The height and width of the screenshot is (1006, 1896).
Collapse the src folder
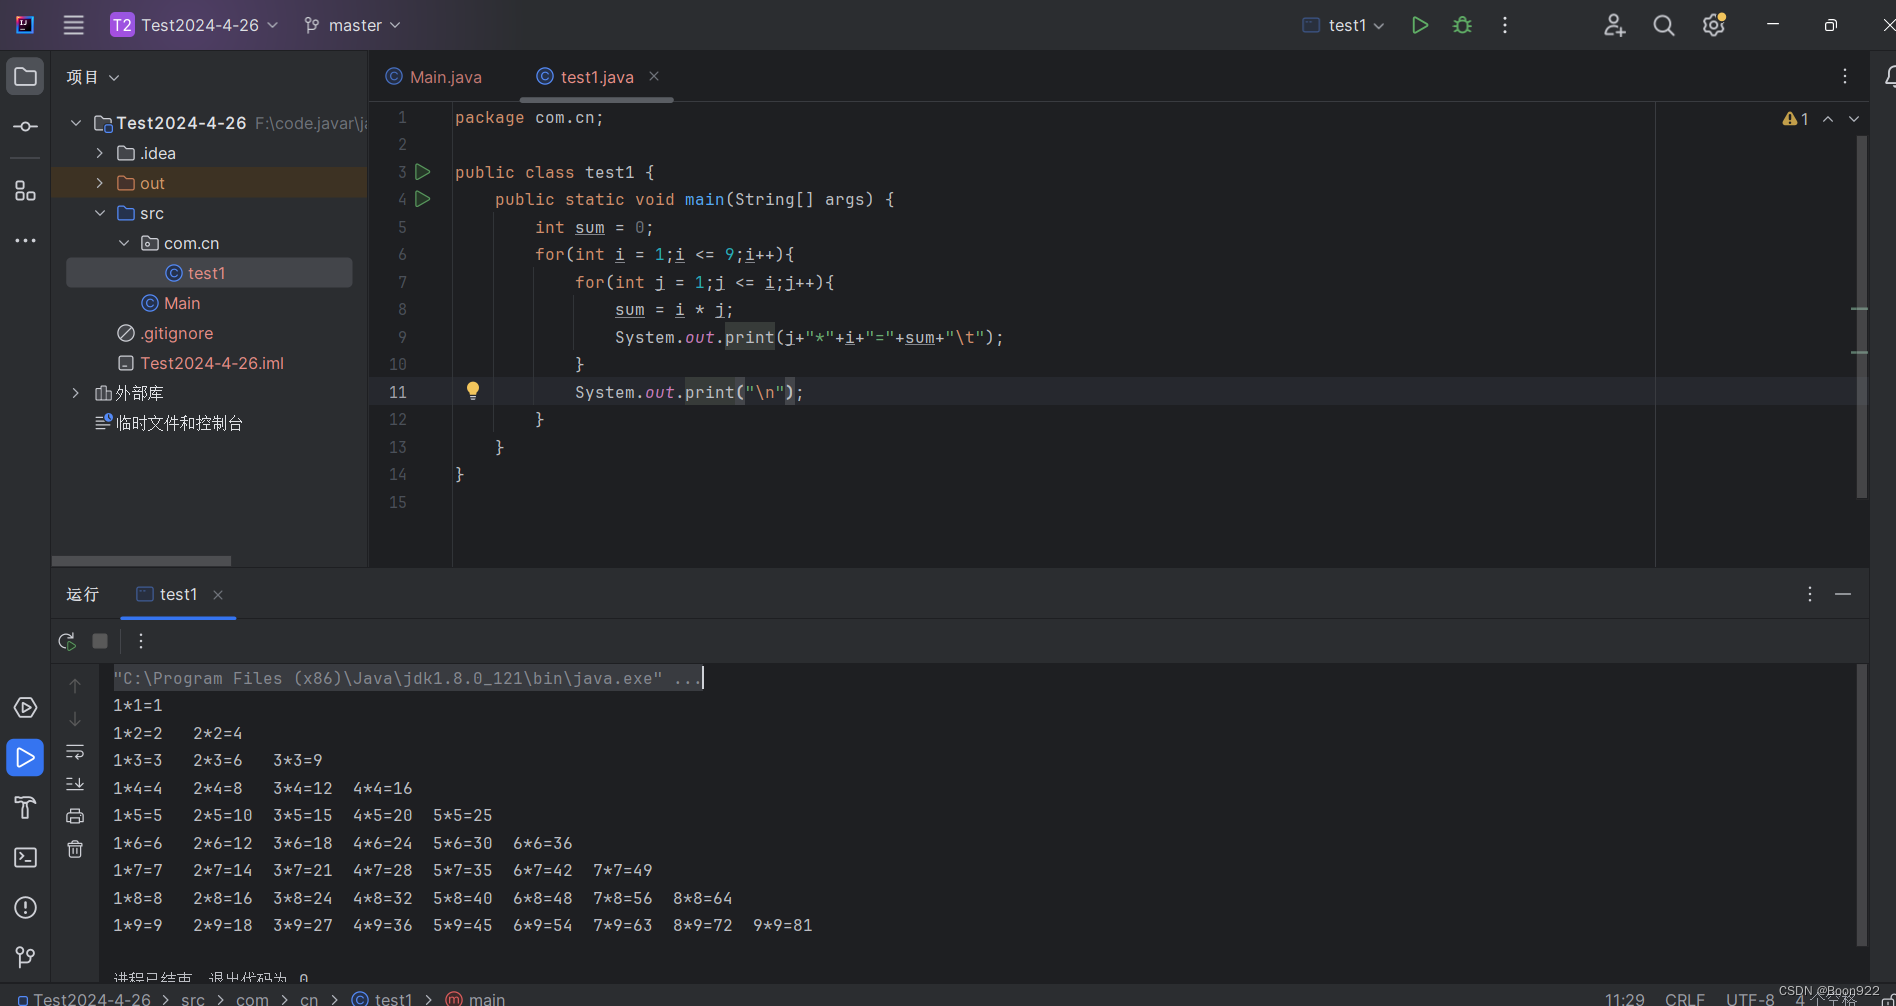pos(100,213)
